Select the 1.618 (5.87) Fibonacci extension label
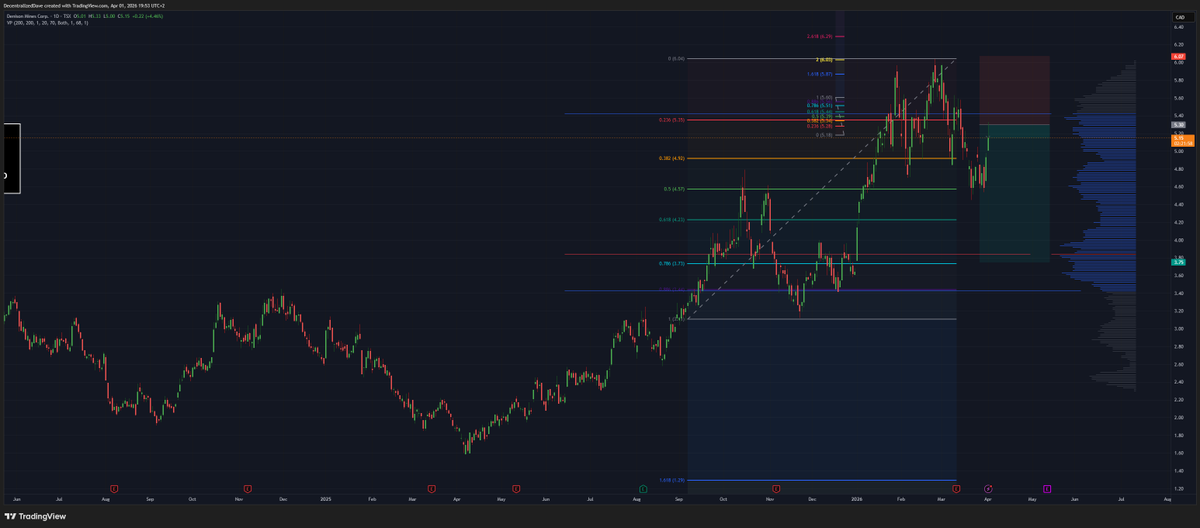 (x=819, y=74)
